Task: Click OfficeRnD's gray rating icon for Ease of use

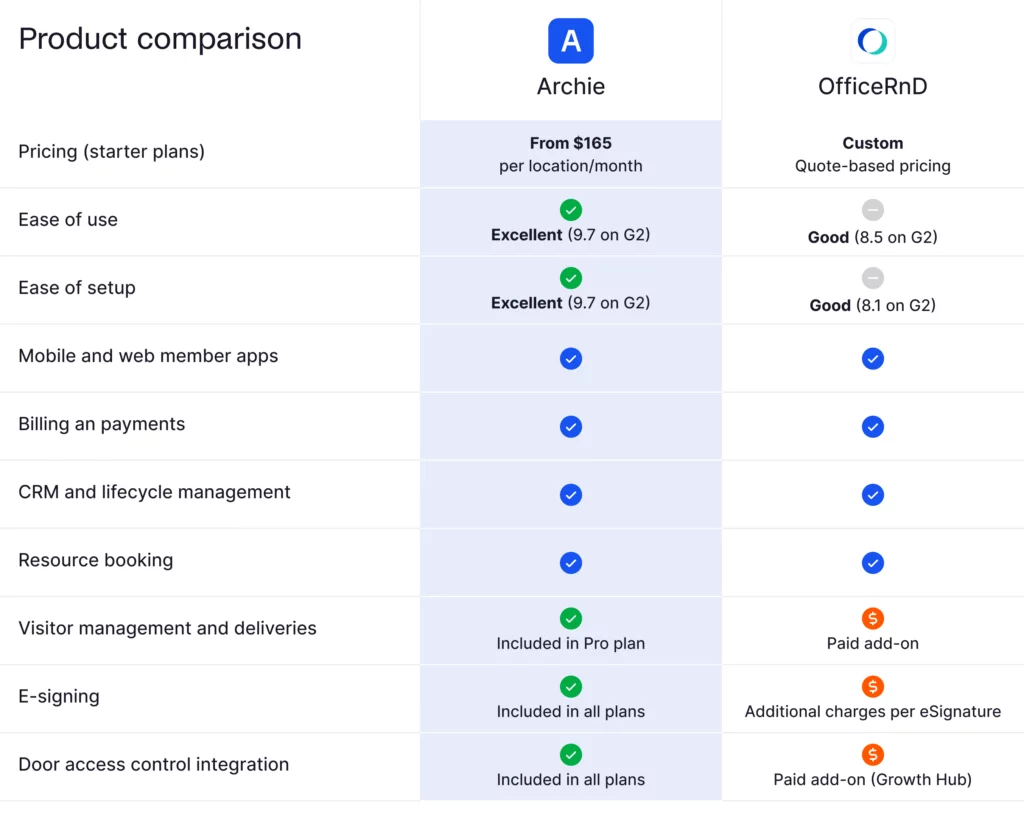Action: pyautogui.click(x=872, y=210)
